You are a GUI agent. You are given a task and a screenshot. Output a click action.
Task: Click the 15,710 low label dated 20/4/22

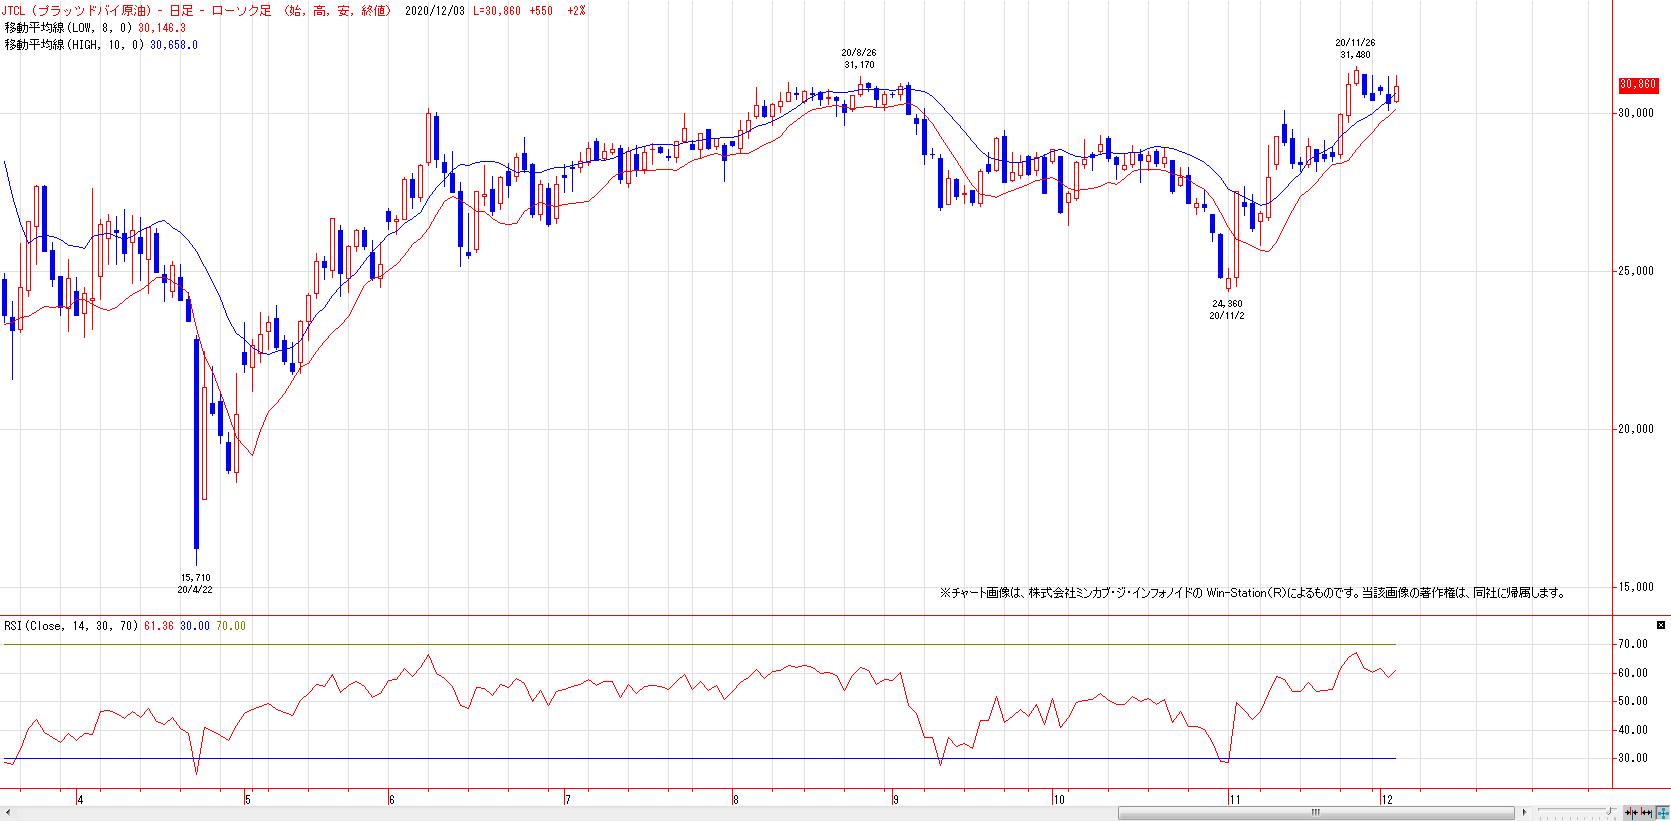pos(195,578)
